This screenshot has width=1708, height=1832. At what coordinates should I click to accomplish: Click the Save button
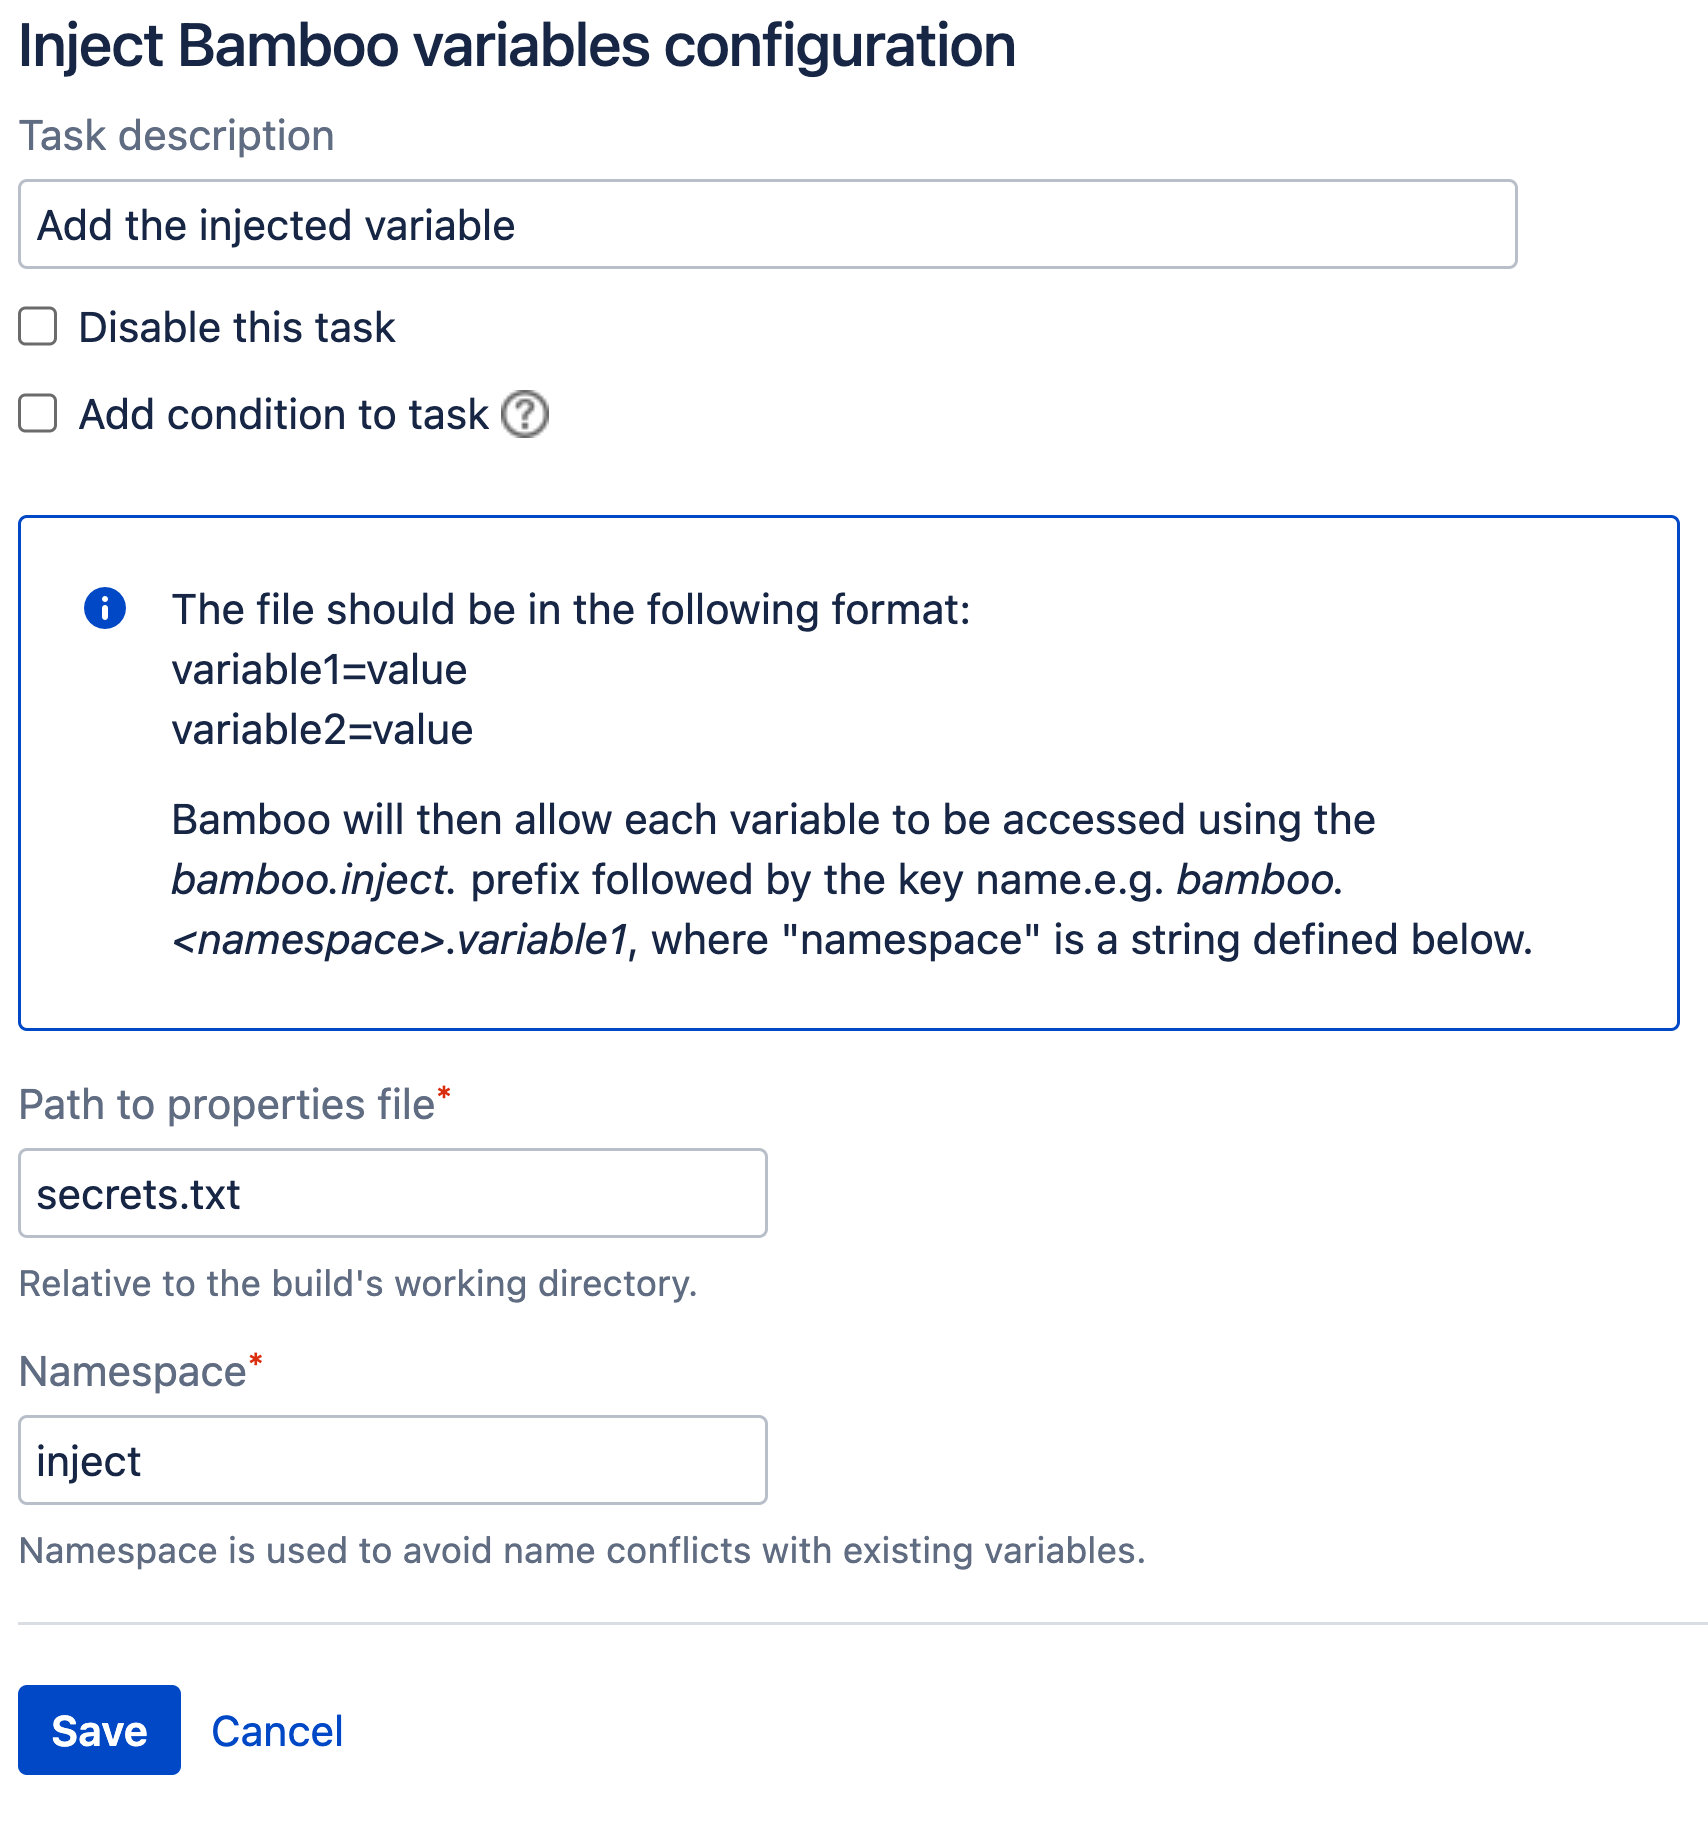(x=98, y=1730)
